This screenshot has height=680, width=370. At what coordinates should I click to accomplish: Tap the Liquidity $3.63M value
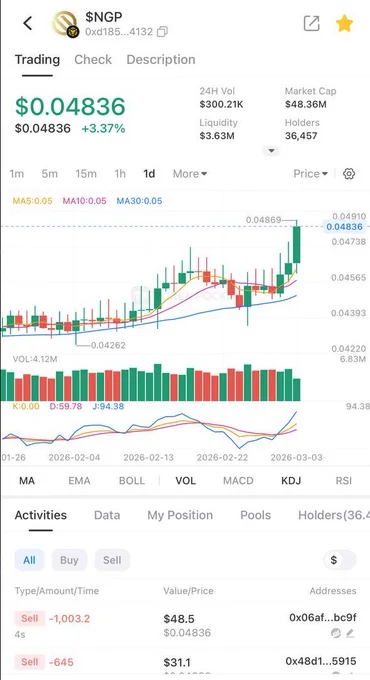(217, 136)
